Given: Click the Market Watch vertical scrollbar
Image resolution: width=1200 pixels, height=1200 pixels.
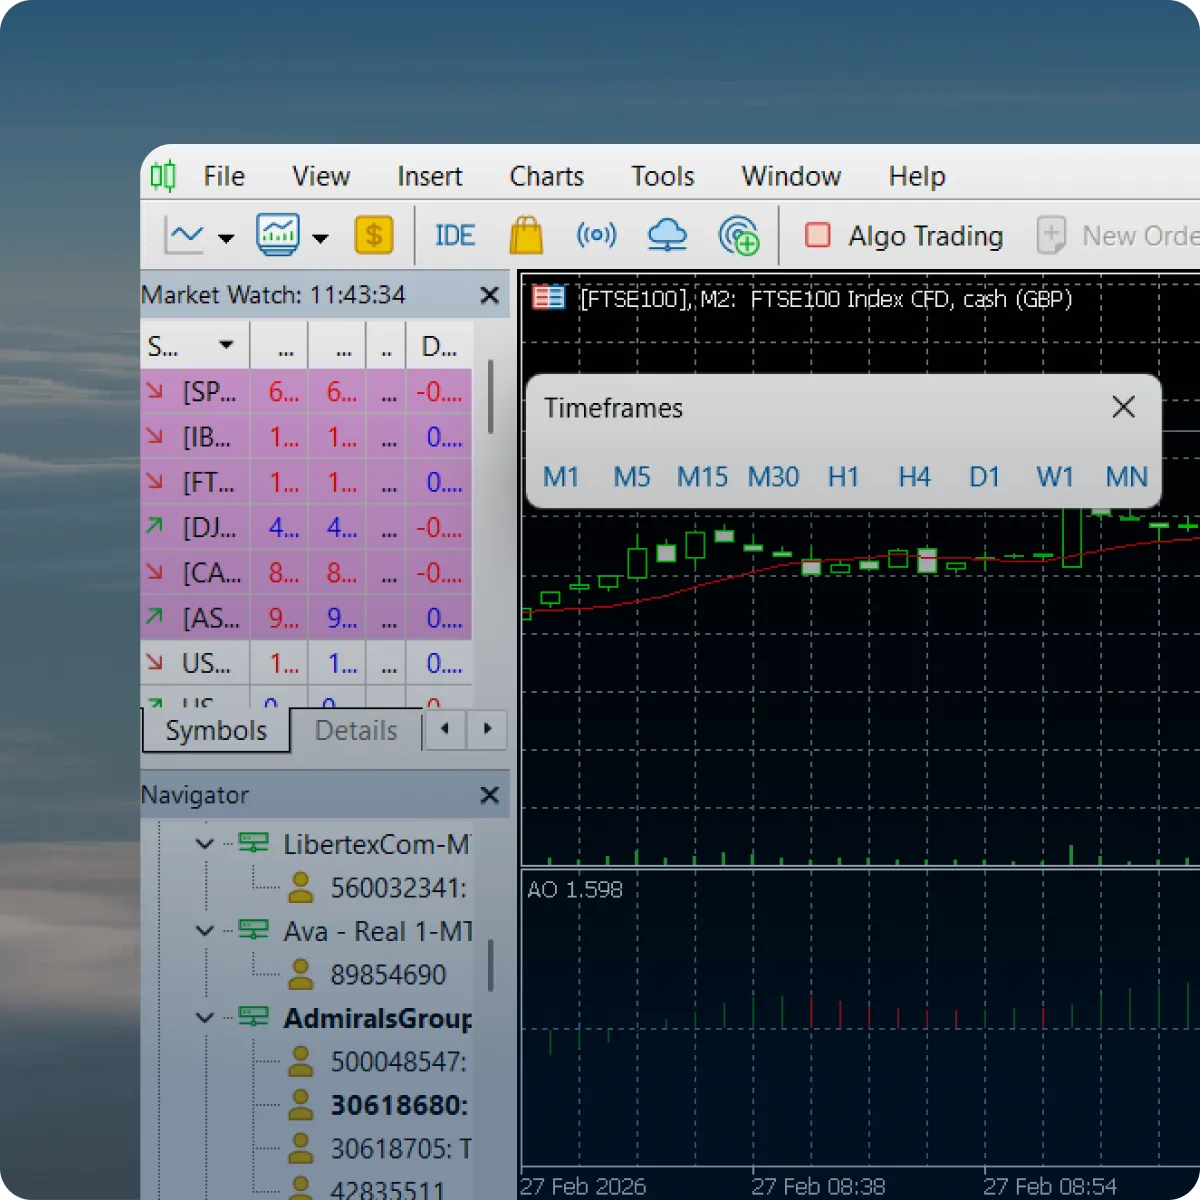Looking at the screenshot, I should point(490,397).
